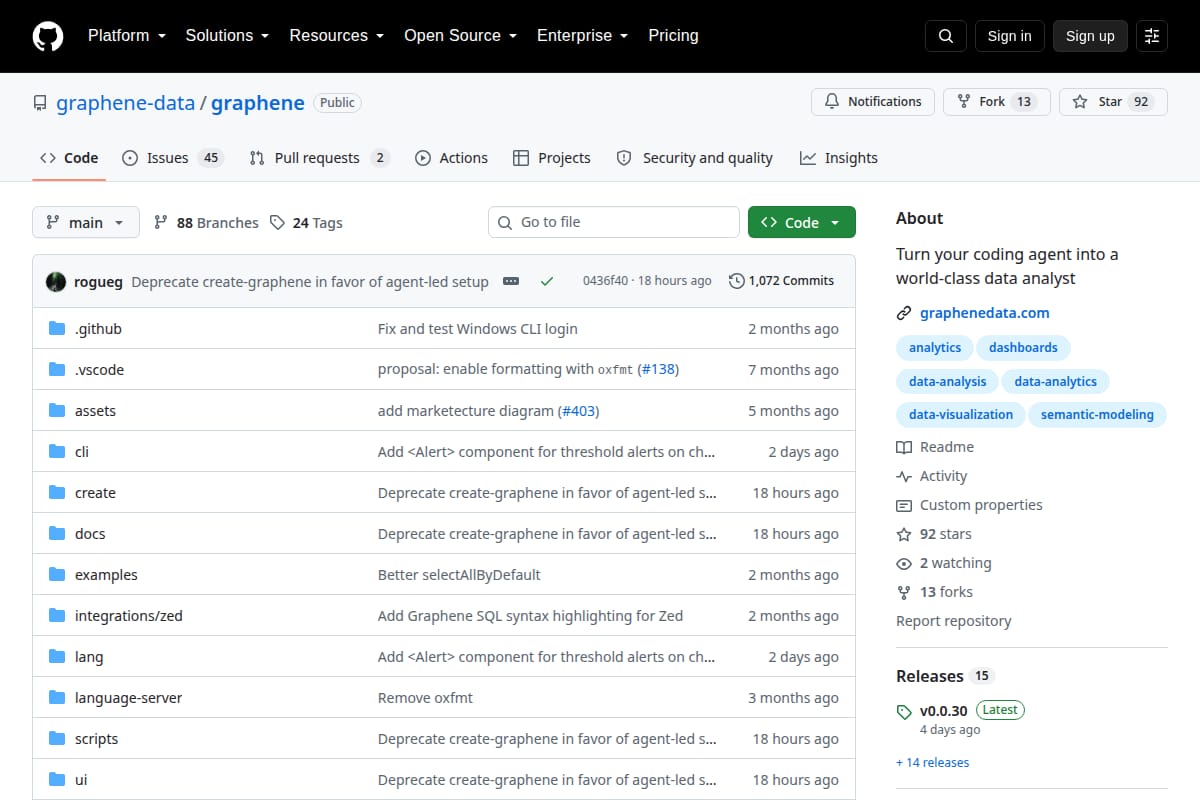Open the Insights tab
1200x800 pixels.
[x=839, y=158]
